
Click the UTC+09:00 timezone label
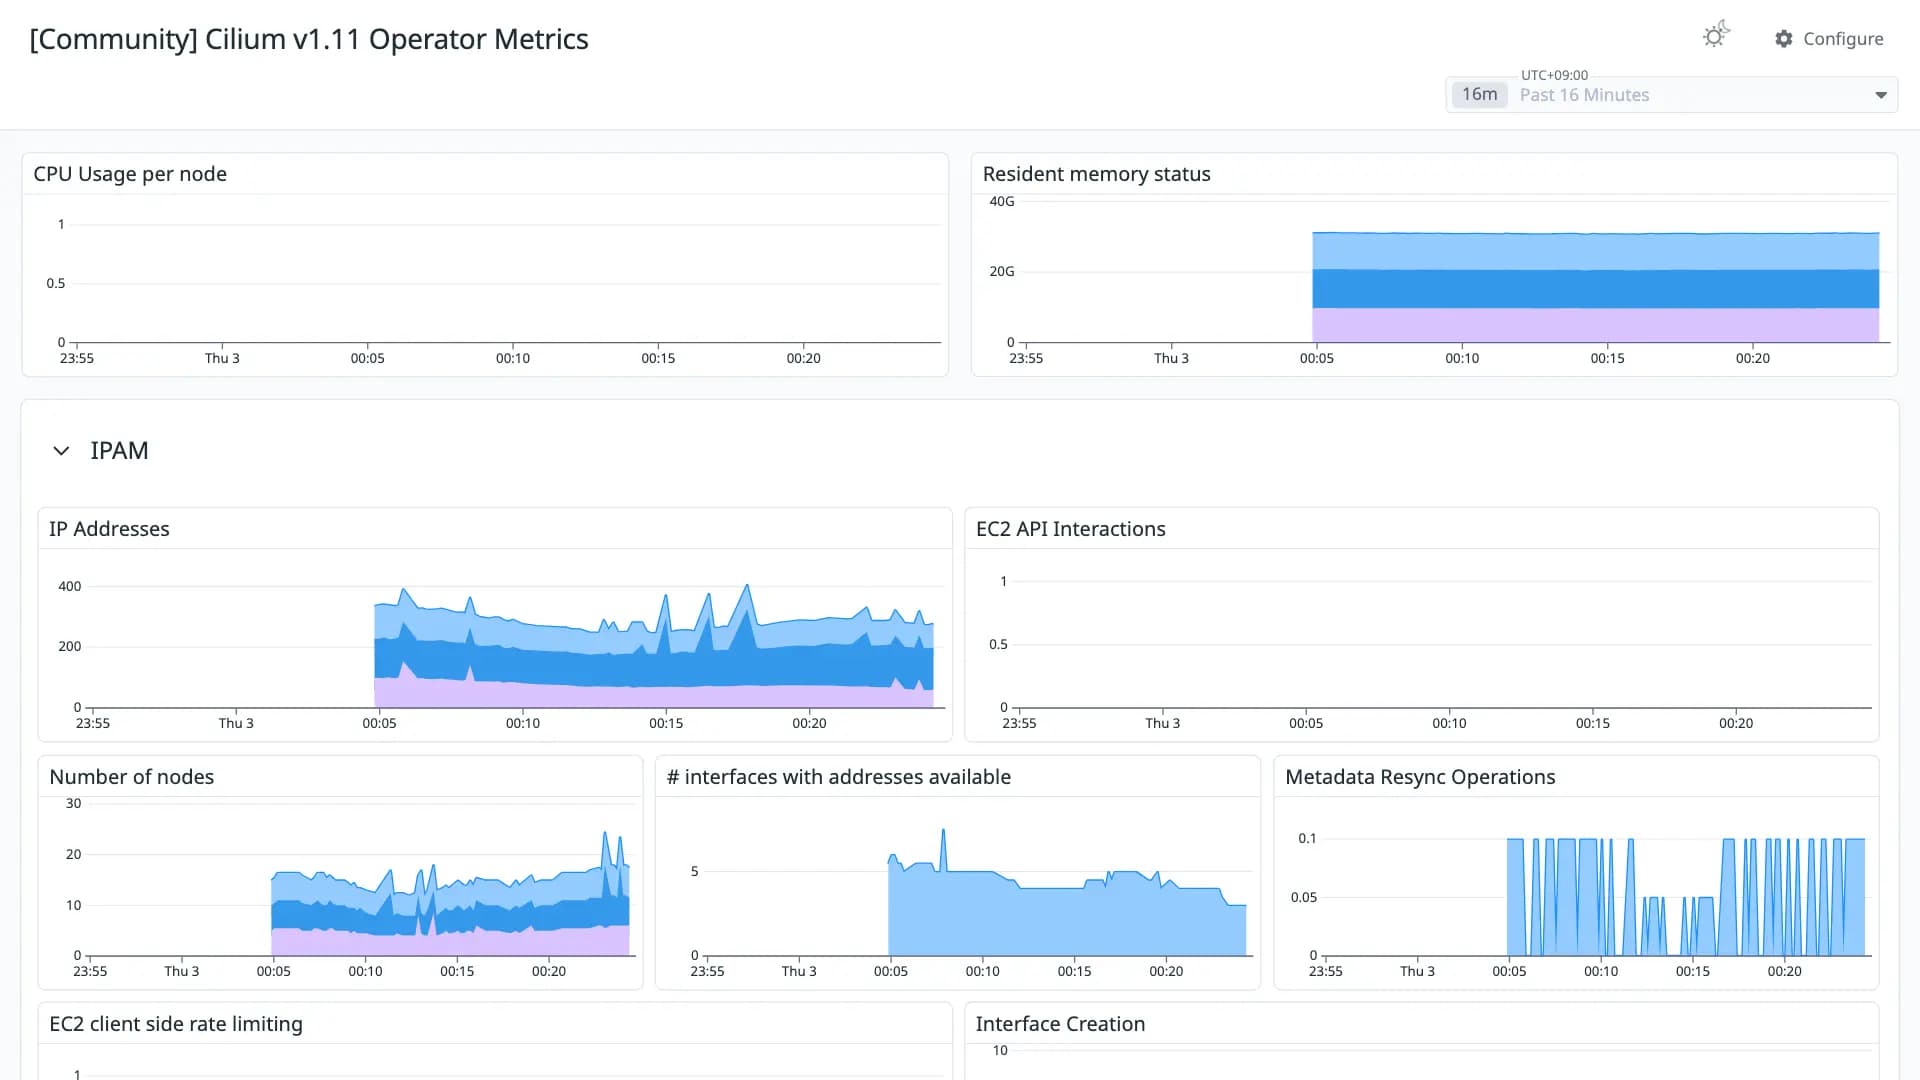point(1554,75)
